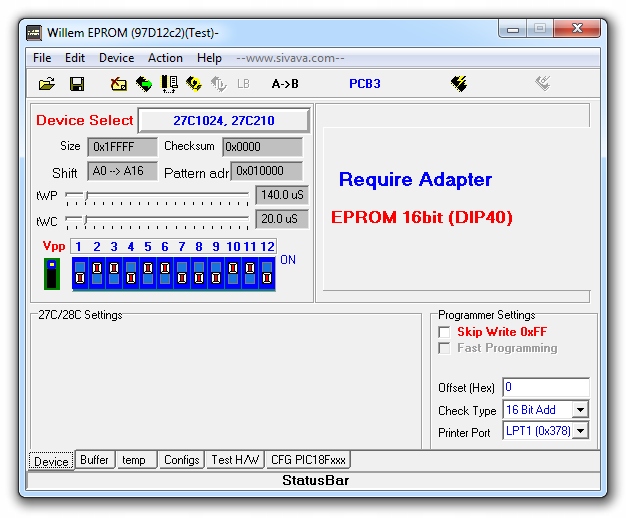Image resolution: width=627 pixels, height=518 pixels.
Task: Open the Device menu
Action: pos(116,58)
